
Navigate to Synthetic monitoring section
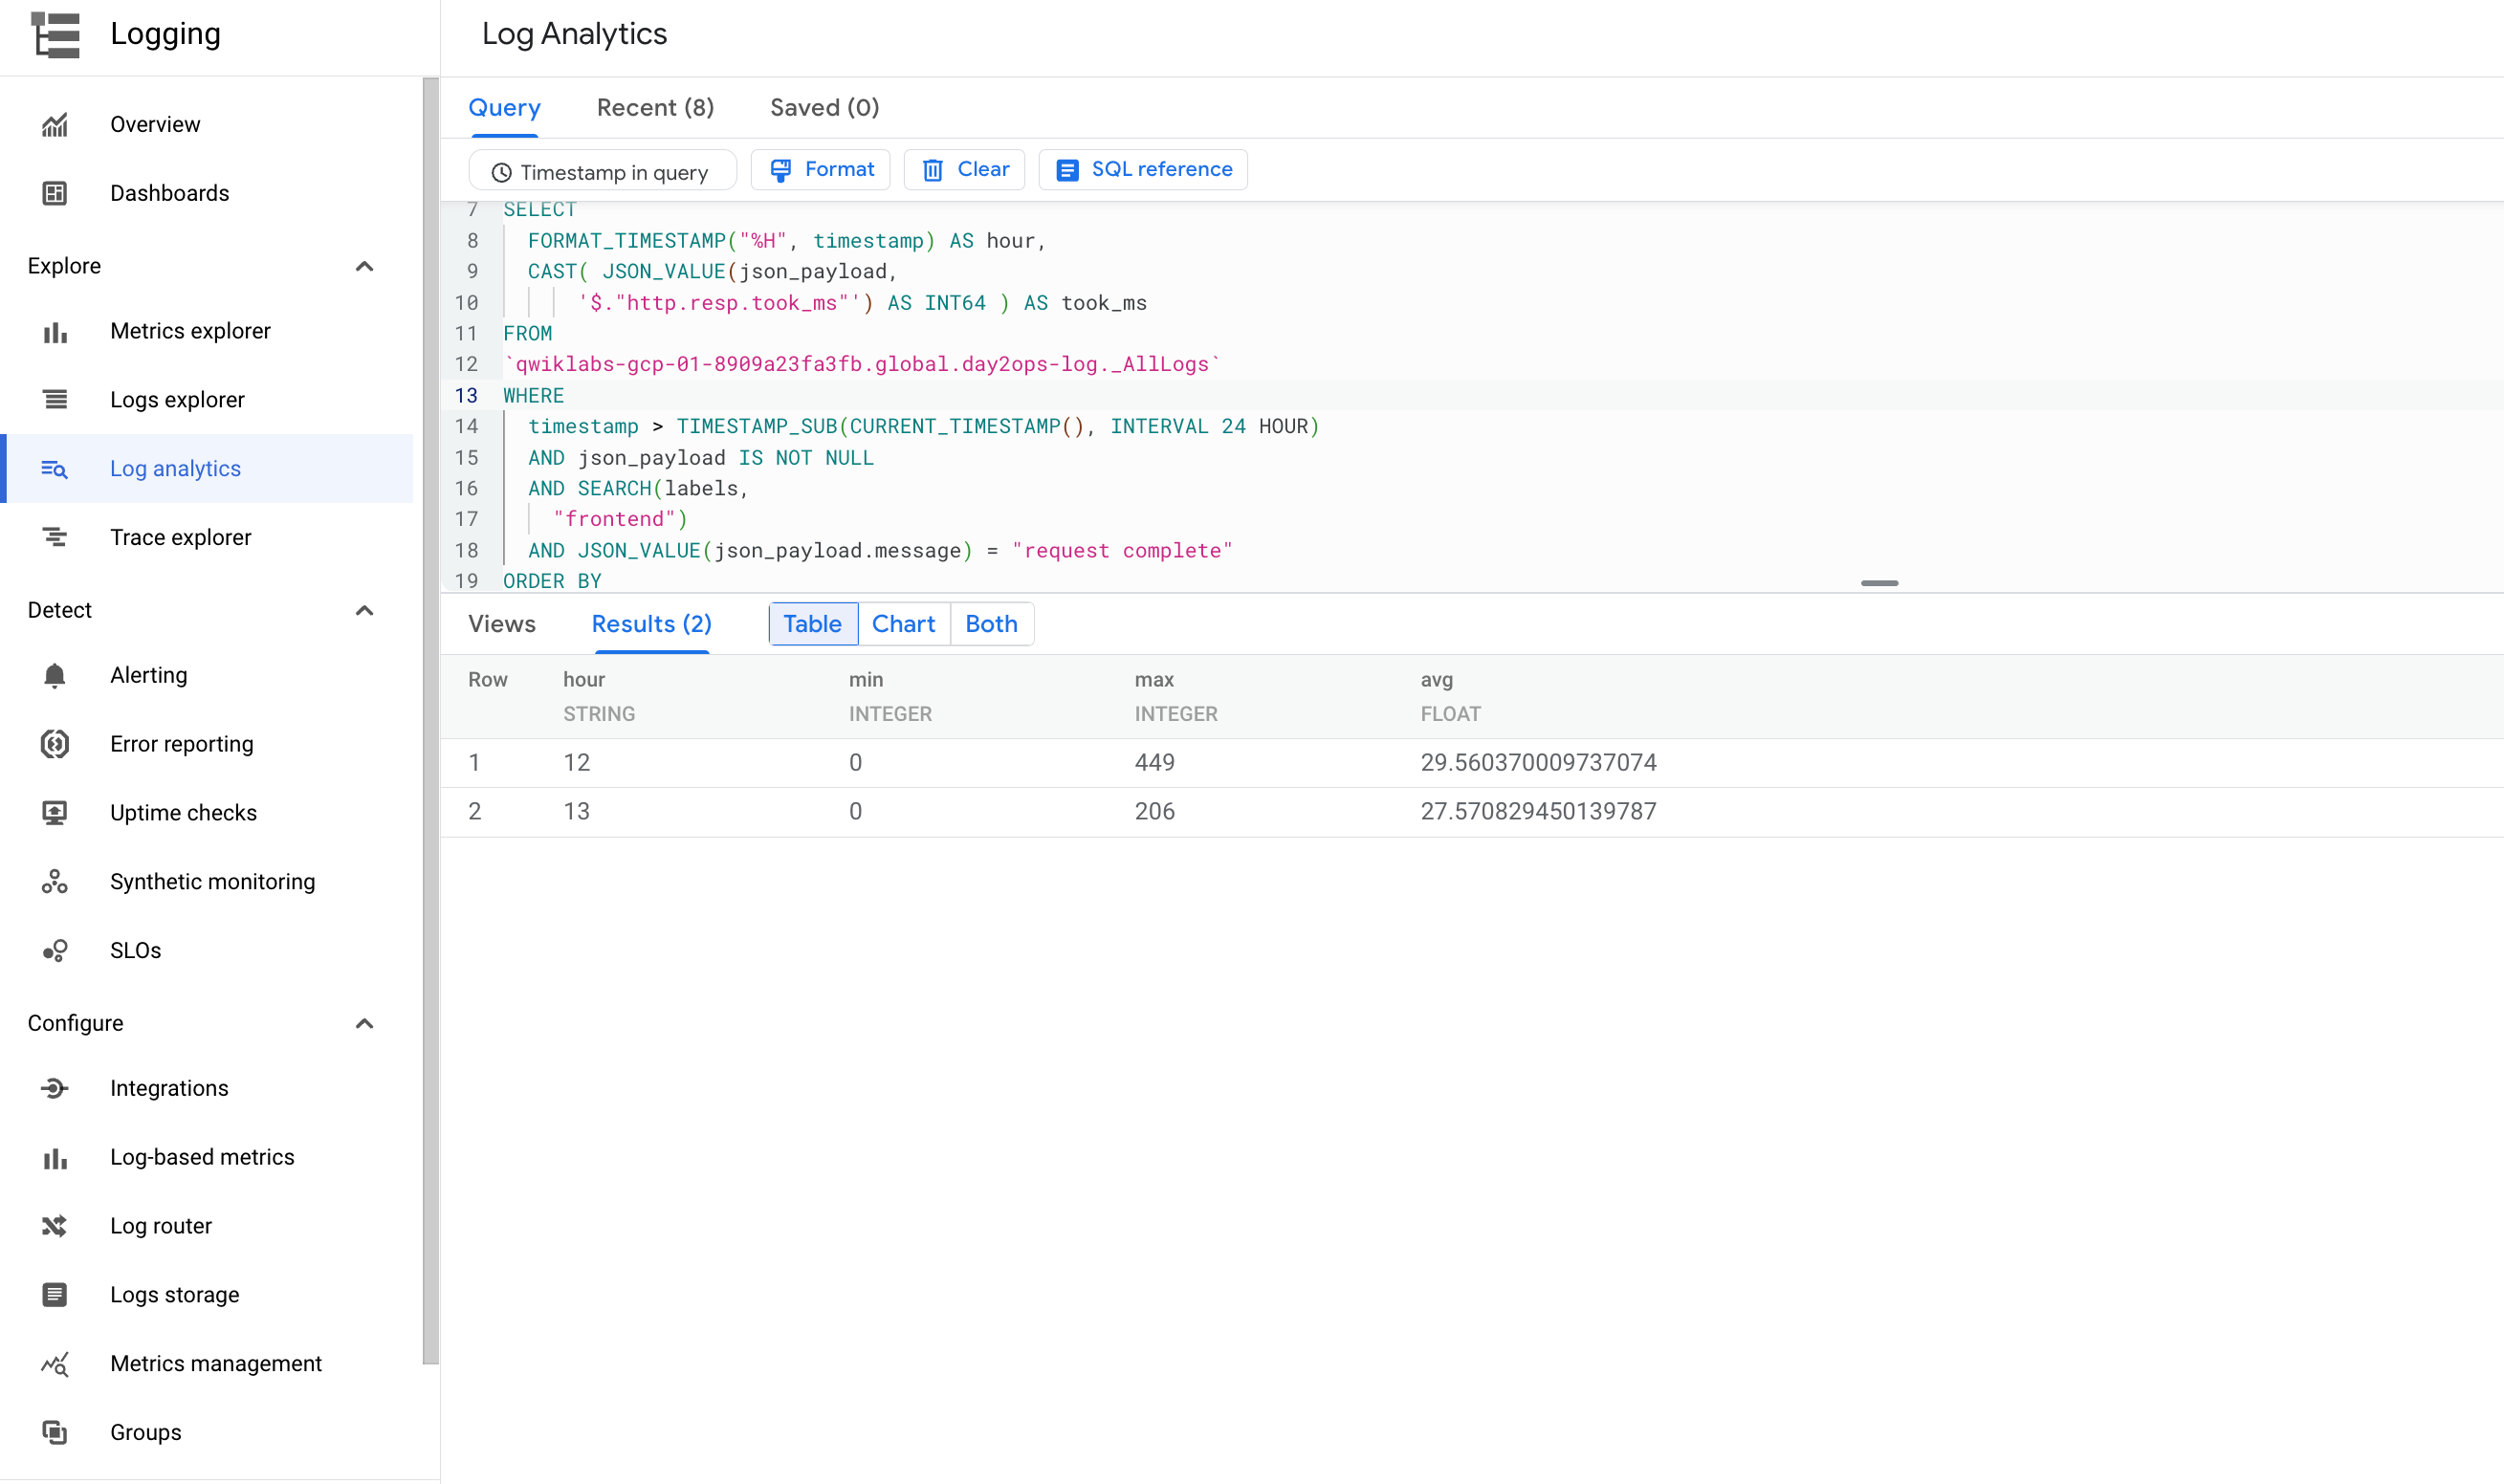click(212, 882)
